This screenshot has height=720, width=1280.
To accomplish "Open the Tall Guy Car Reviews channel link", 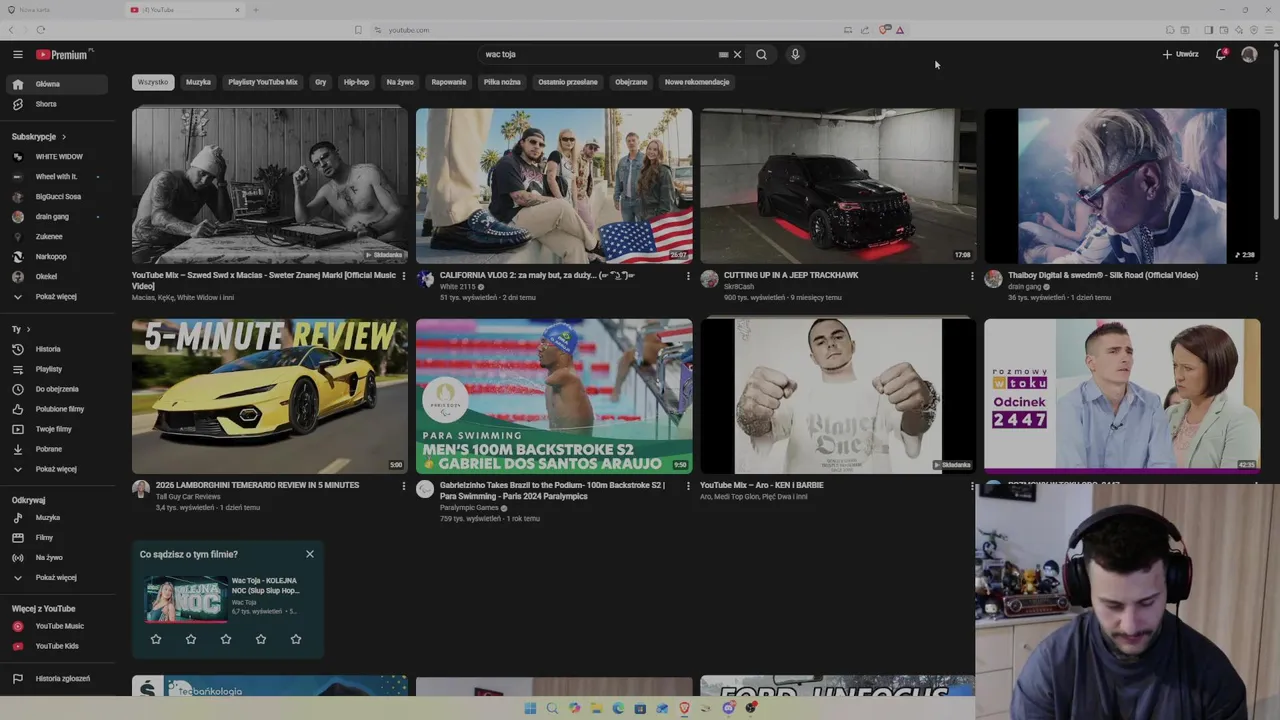I will click(x=188, y=497).
